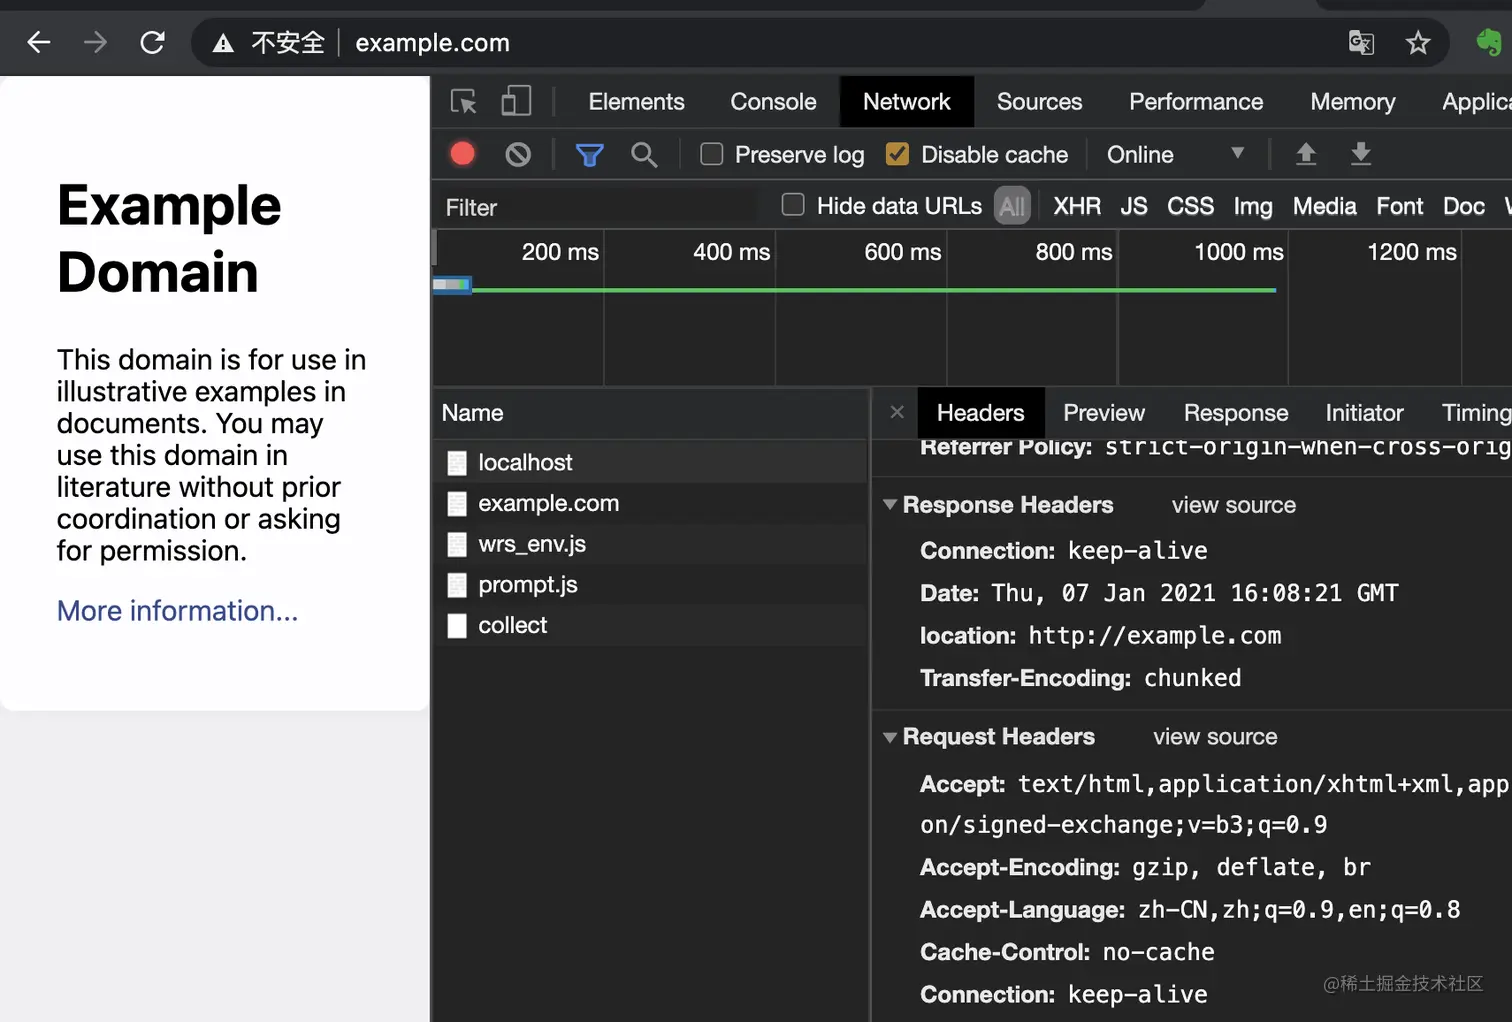Enable the Preserve log checkbox
1512x1022 pixels.
(x=712, y=154)
